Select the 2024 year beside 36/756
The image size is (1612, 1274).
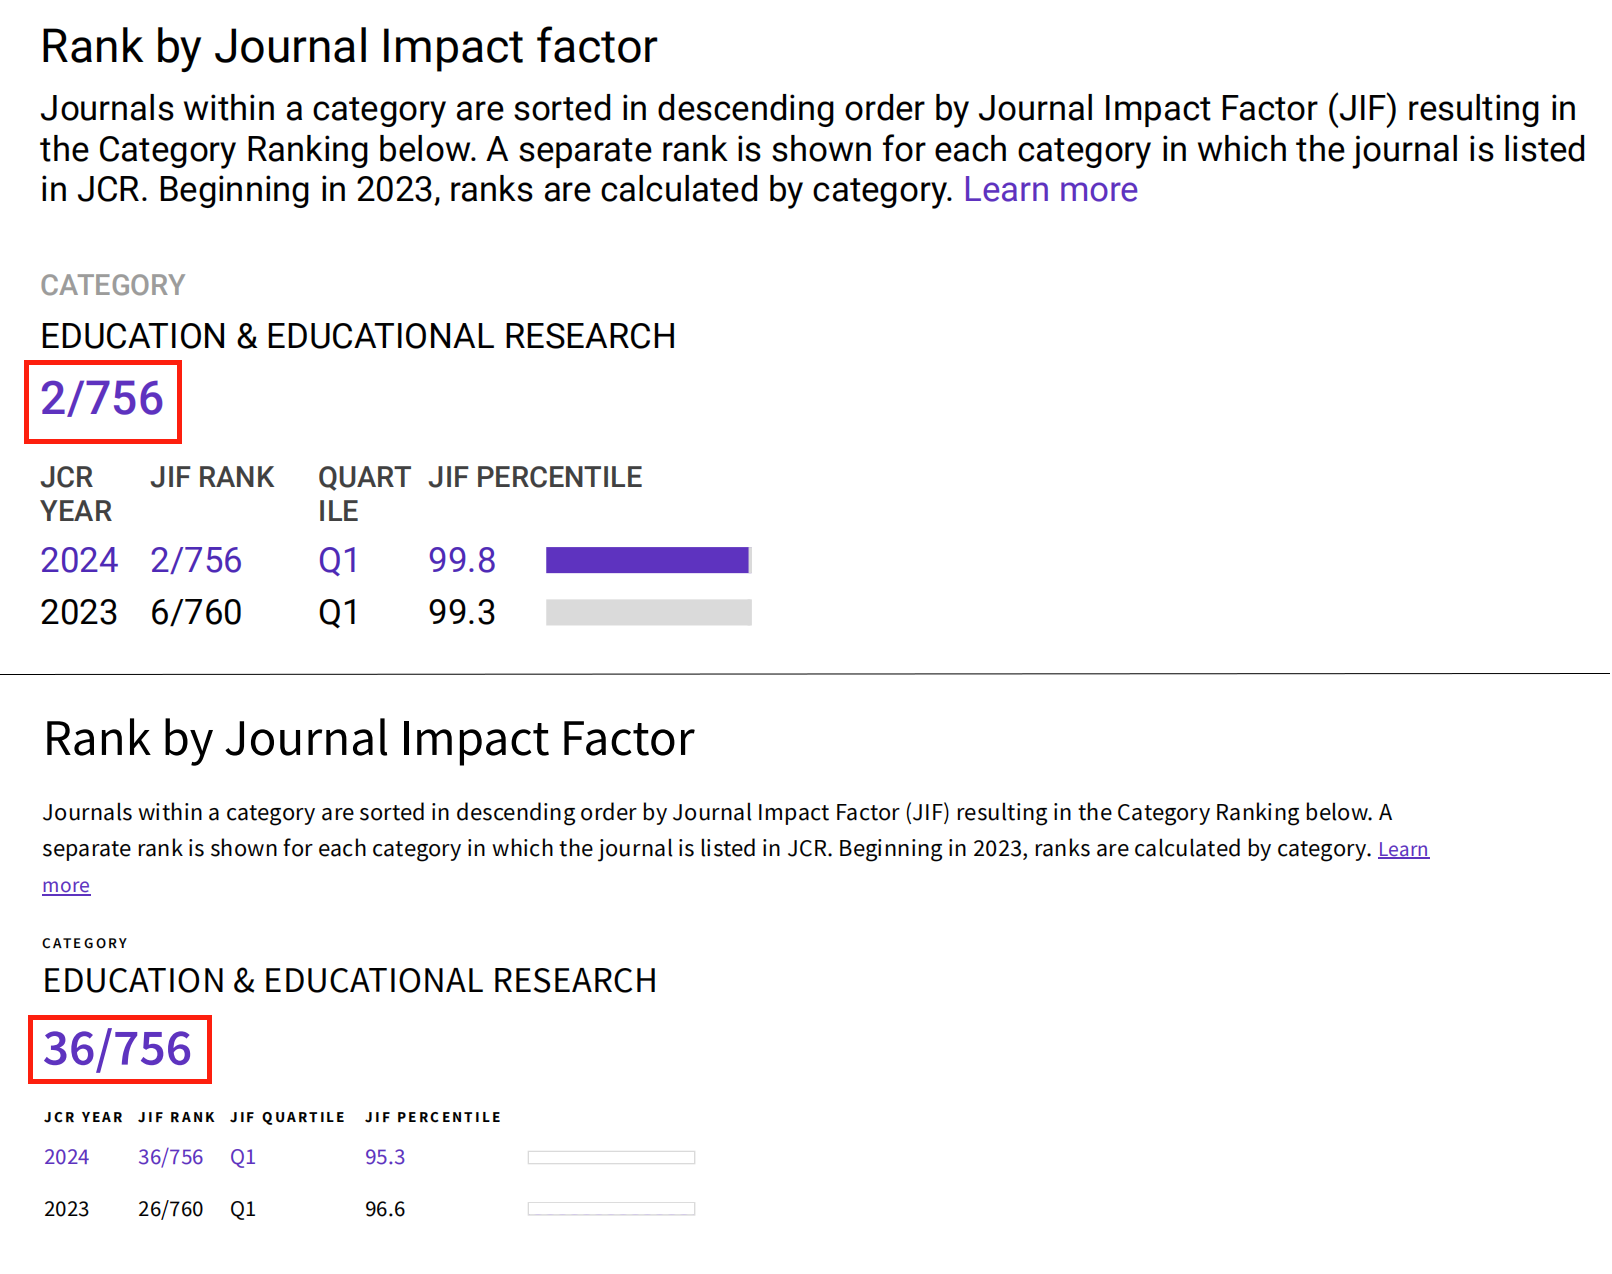(66, 1157)
